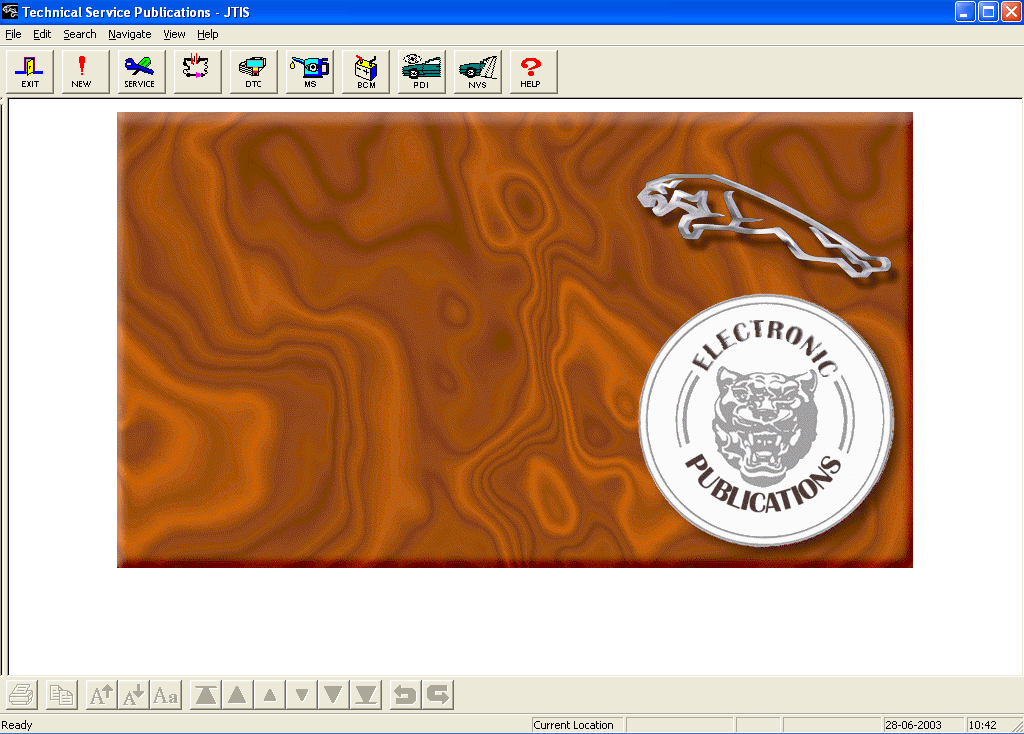Open the MS oil can icon
Screen dimensions: 1024x734
point(310,72)
